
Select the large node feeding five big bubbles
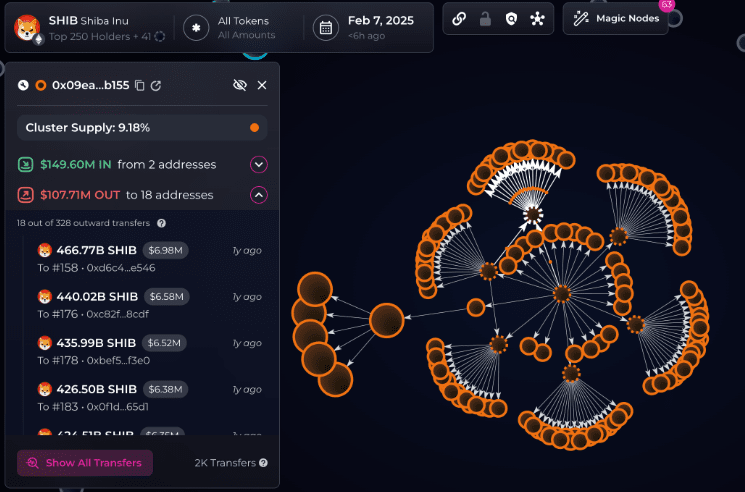click(387, 321)
